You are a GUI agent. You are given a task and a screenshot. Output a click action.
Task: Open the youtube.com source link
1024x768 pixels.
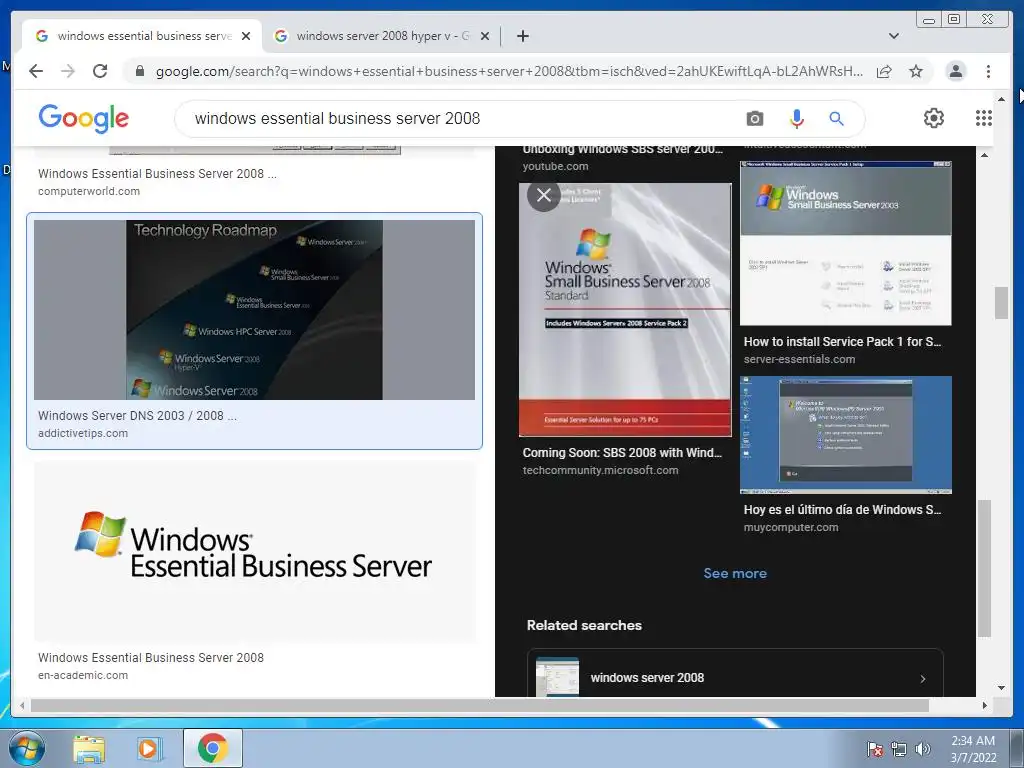(x=555, y=167)
